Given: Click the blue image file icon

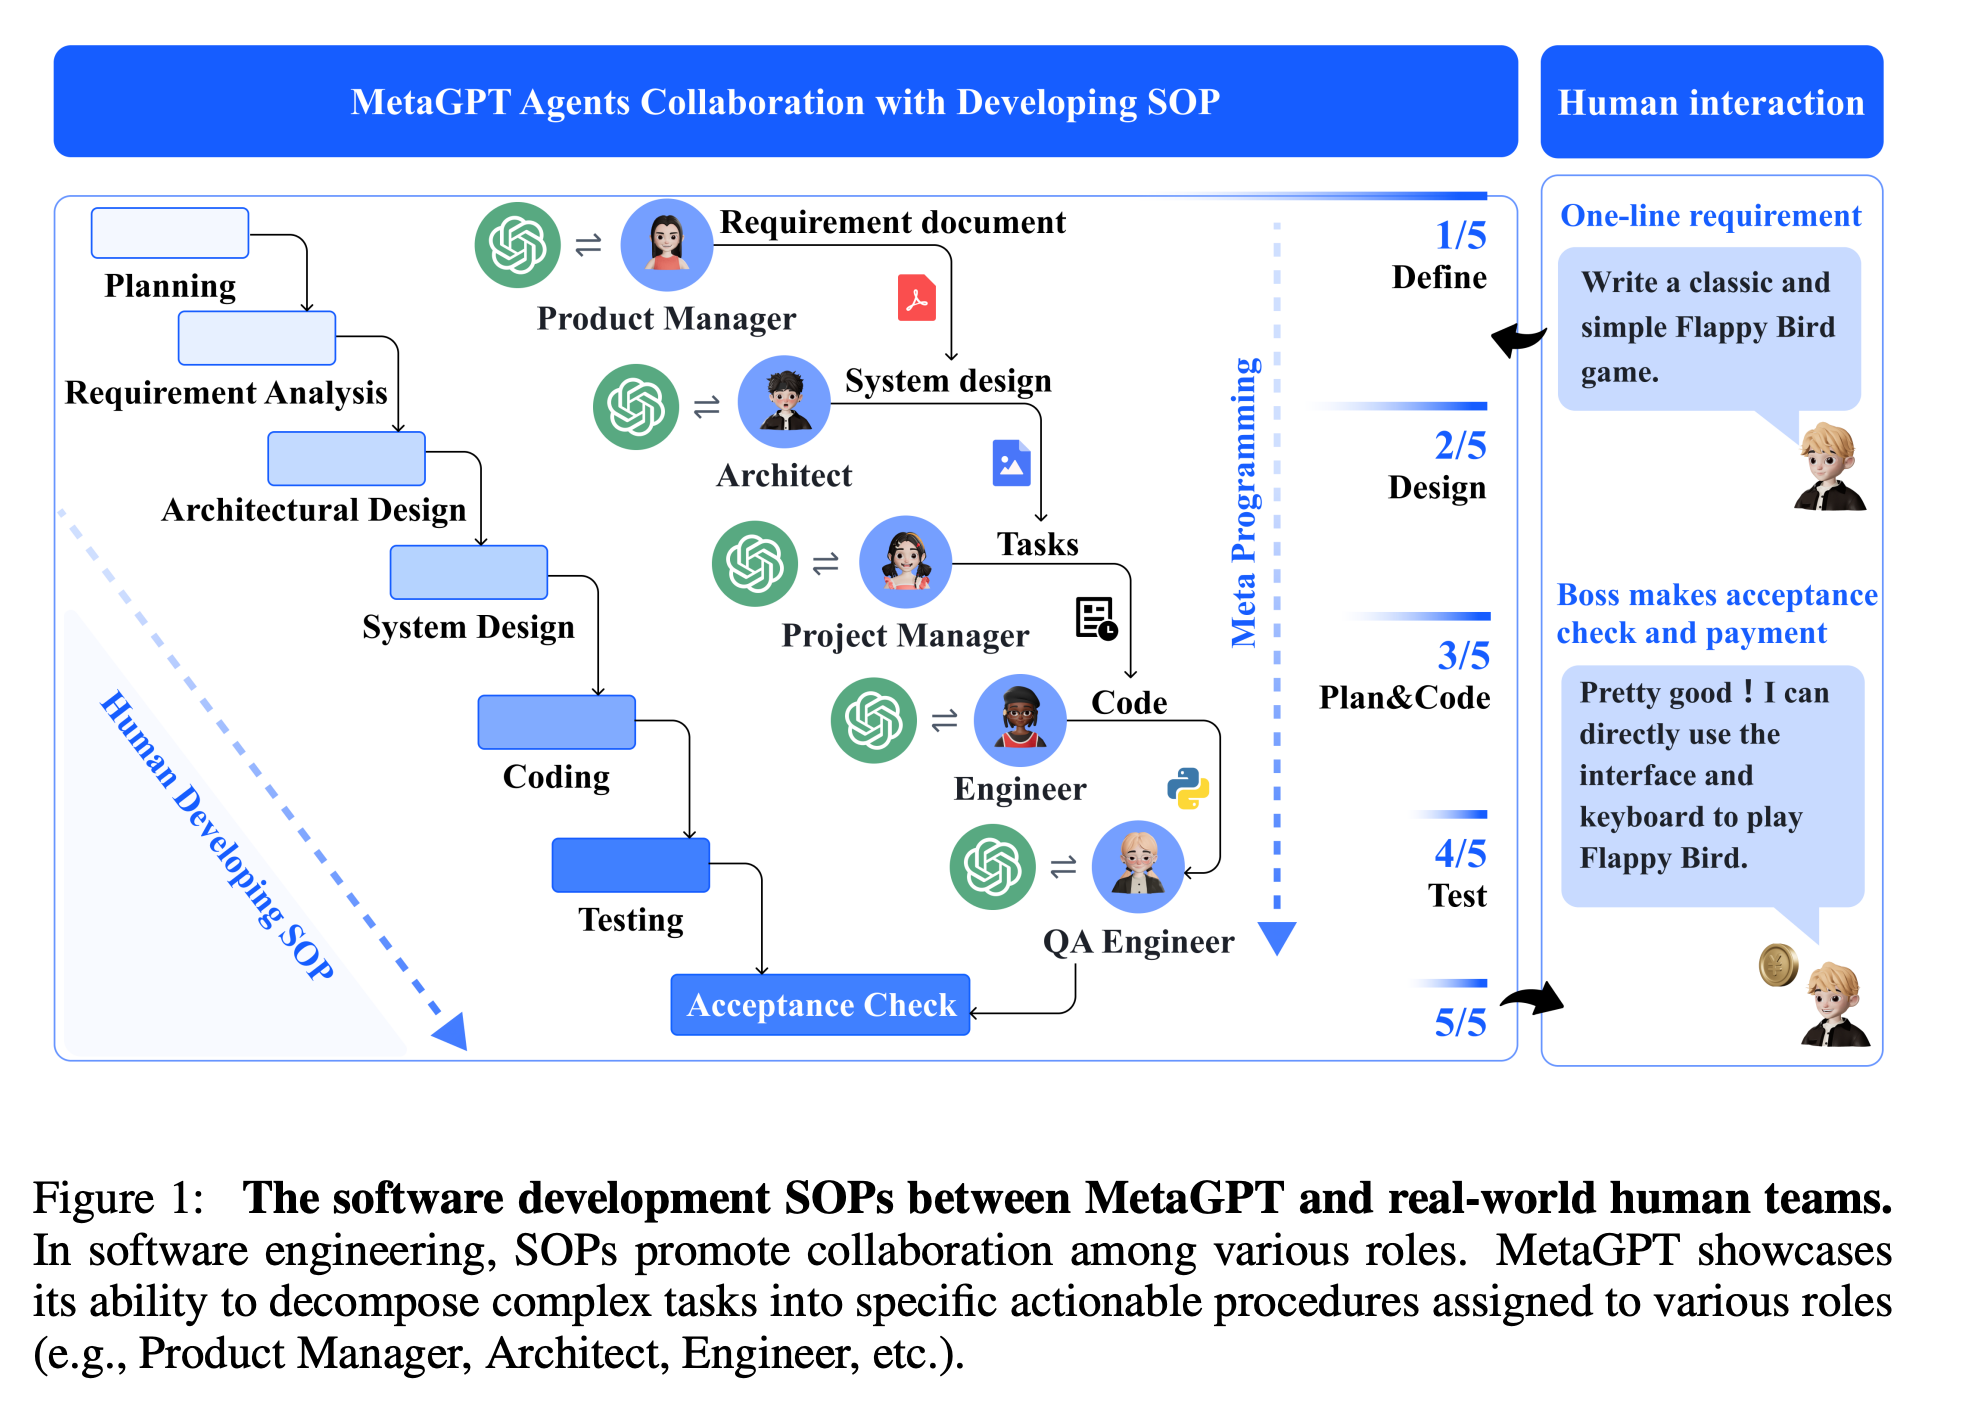Looking at the screenshot, I should tap(1011, 463).
